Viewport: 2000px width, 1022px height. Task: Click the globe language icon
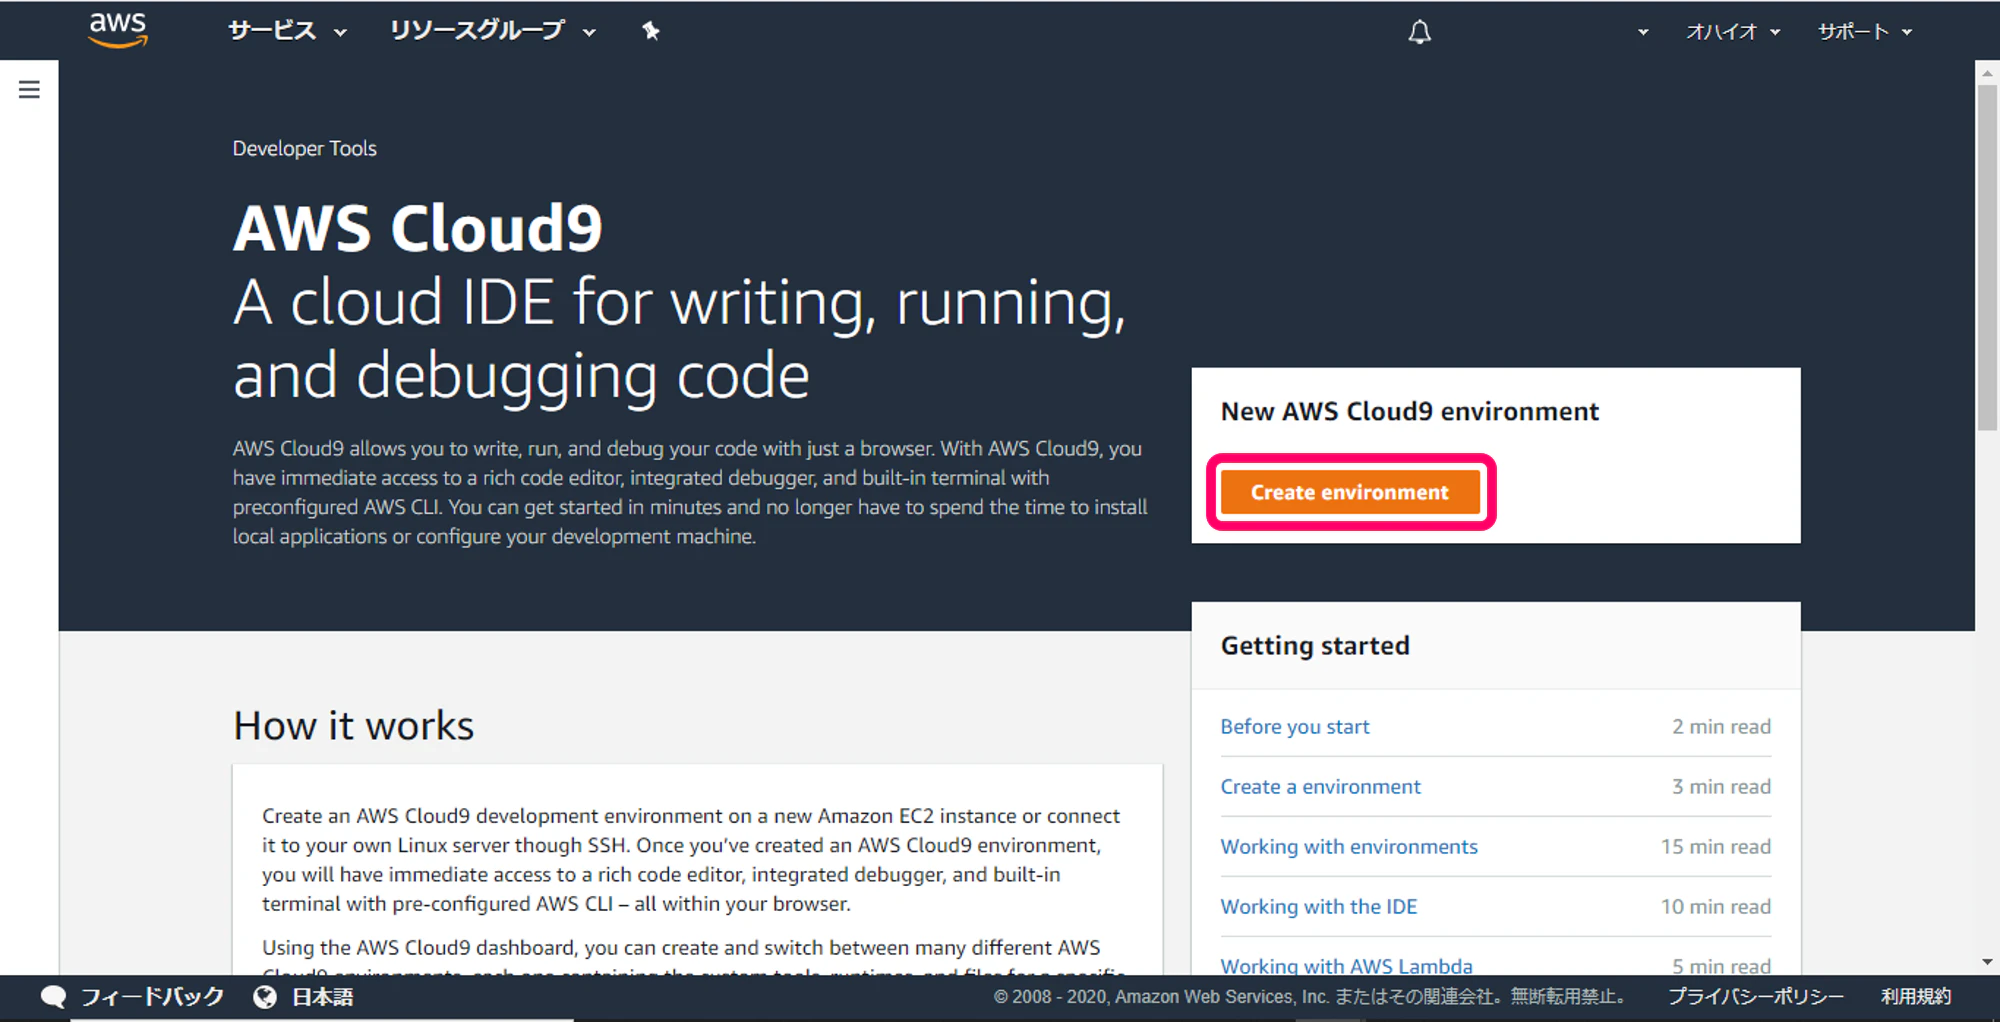[265, 997]
